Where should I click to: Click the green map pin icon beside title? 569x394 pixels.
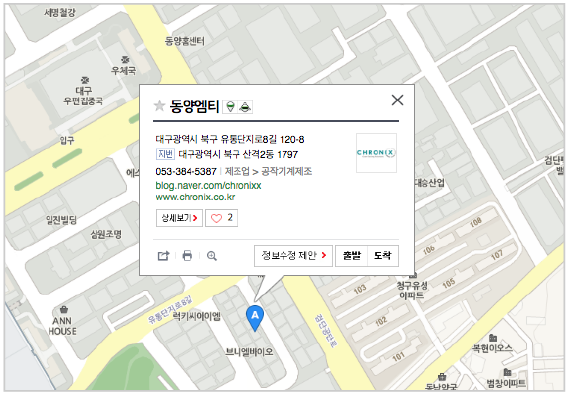click(x=230, y=107)
